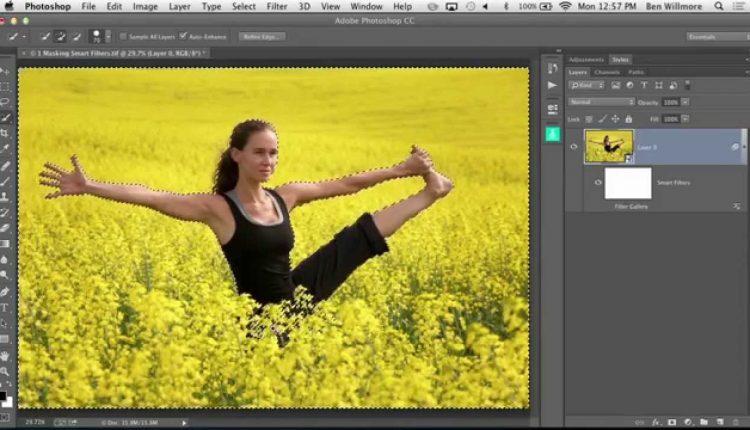Image resolution: width=750 pixels, height=430 pixels.
Task: Select the Brush tool
Action: (x=5, y=182)
